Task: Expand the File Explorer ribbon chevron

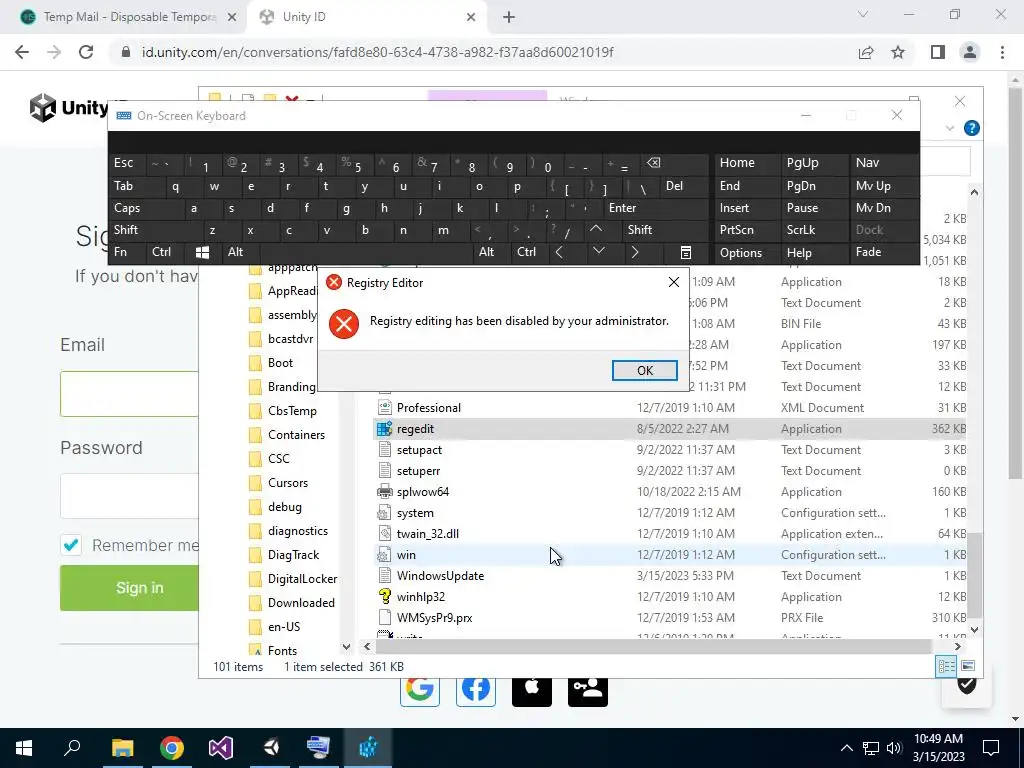Action: pos(950,128)
